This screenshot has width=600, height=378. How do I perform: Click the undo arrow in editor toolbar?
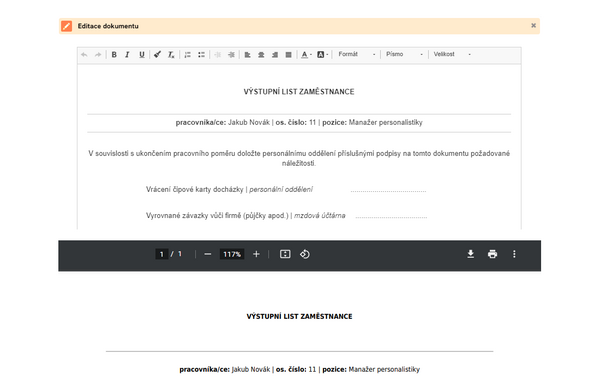[x=84, y=55]
